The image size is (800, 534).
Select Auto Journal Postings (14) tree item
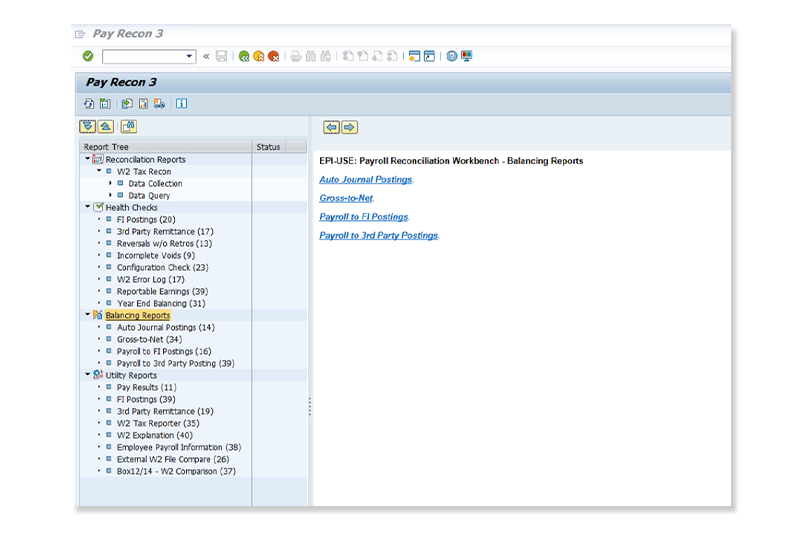click(165, 327)
